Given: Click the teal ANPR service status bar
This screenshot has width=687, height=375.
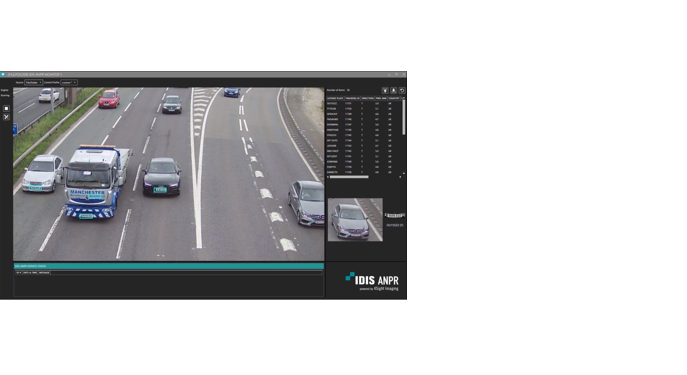Looking at the screenshot, I should pos(169,266).
